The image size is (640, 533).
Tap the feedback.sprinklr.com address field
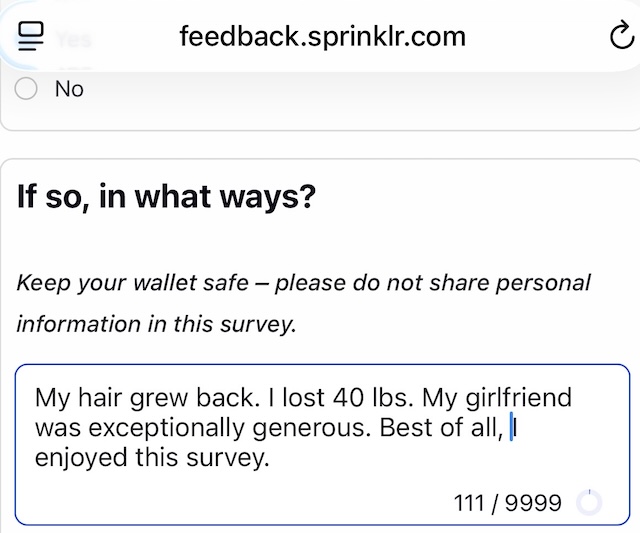point(322,36)
